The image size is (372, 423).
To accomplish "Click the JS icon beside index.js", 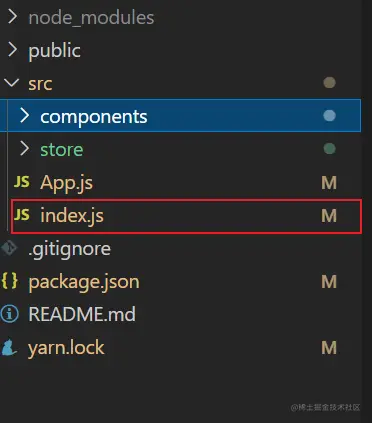I will pyautogui.click(x=22, y=215).
